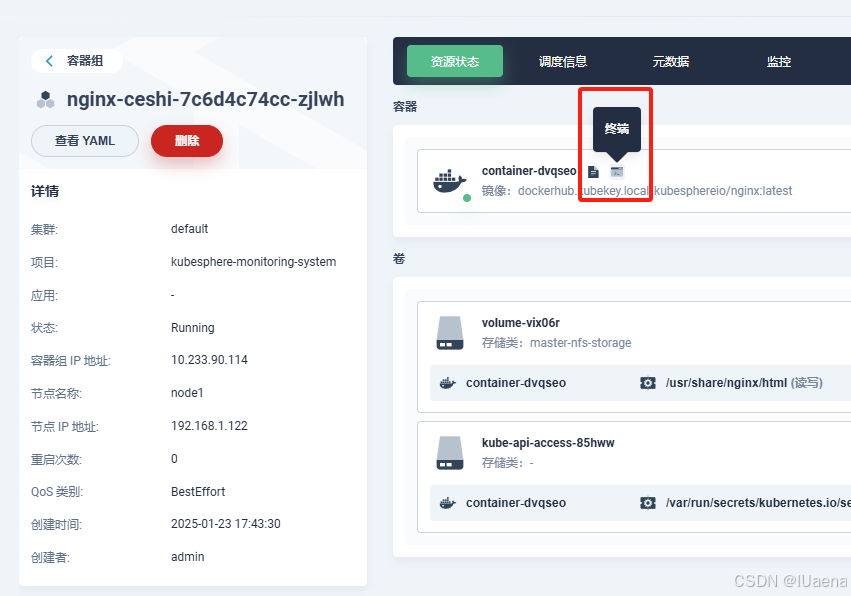Click node name node1
Image resolution: width=851 pixels, height=596 pixels.
pos(187,393)
